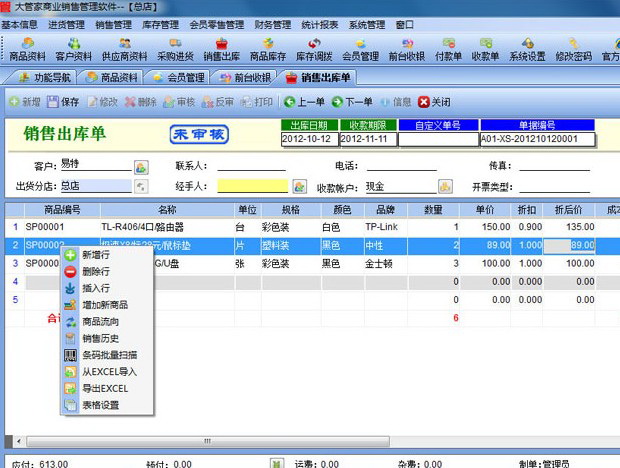Image resolution: width=620 pixels, height=468 pixels.
Task: Open 商品资料 in the main toolbar
Action: [x=27, y=49]
